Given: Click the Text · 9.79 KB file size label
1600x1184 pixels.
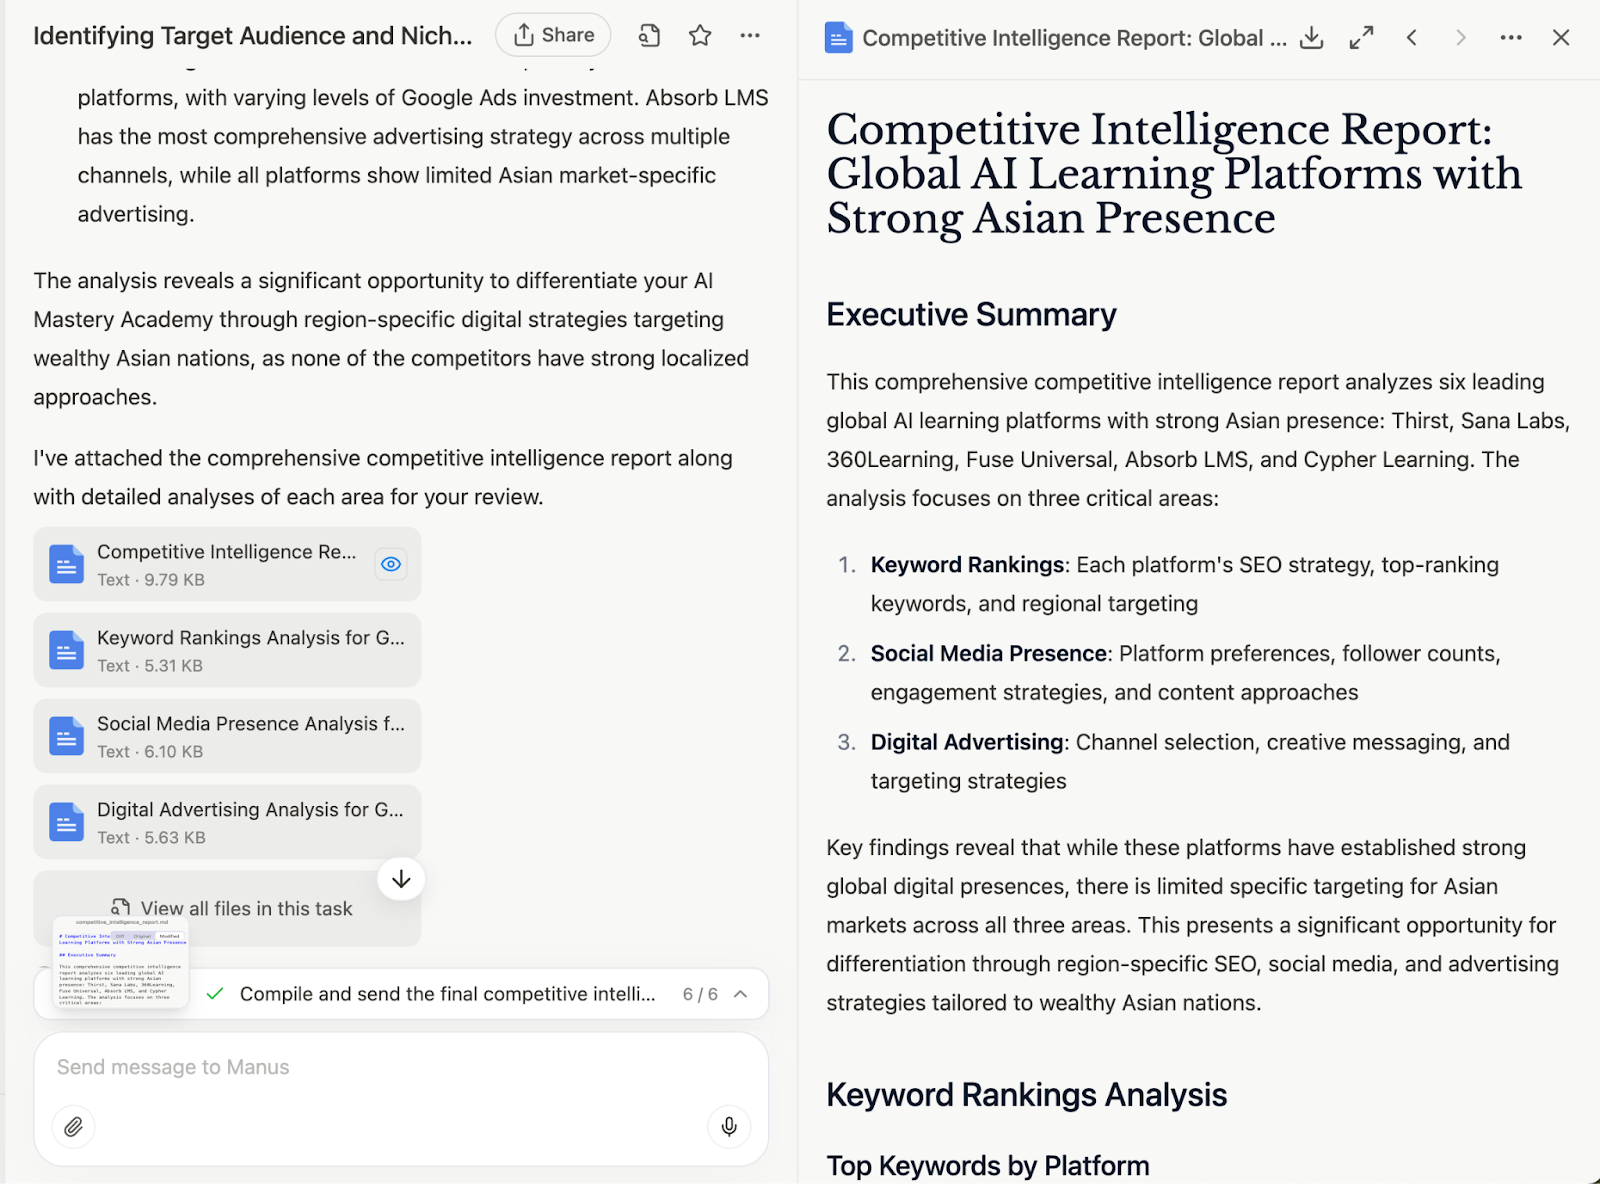Looking at the screenshot, I should [151, 580].
